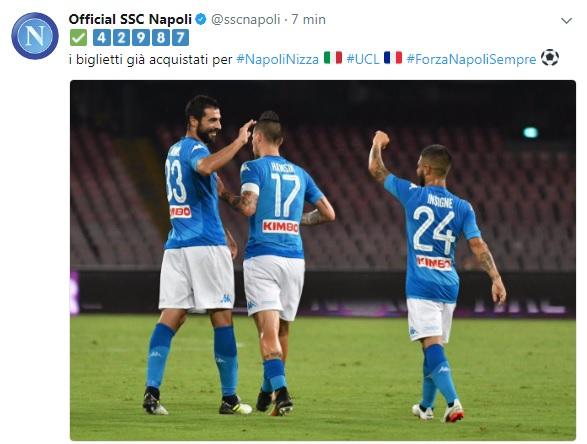Open the Official SSC Napoli profile name
This screenshot has width=587, height=444.
coord(130,19)
